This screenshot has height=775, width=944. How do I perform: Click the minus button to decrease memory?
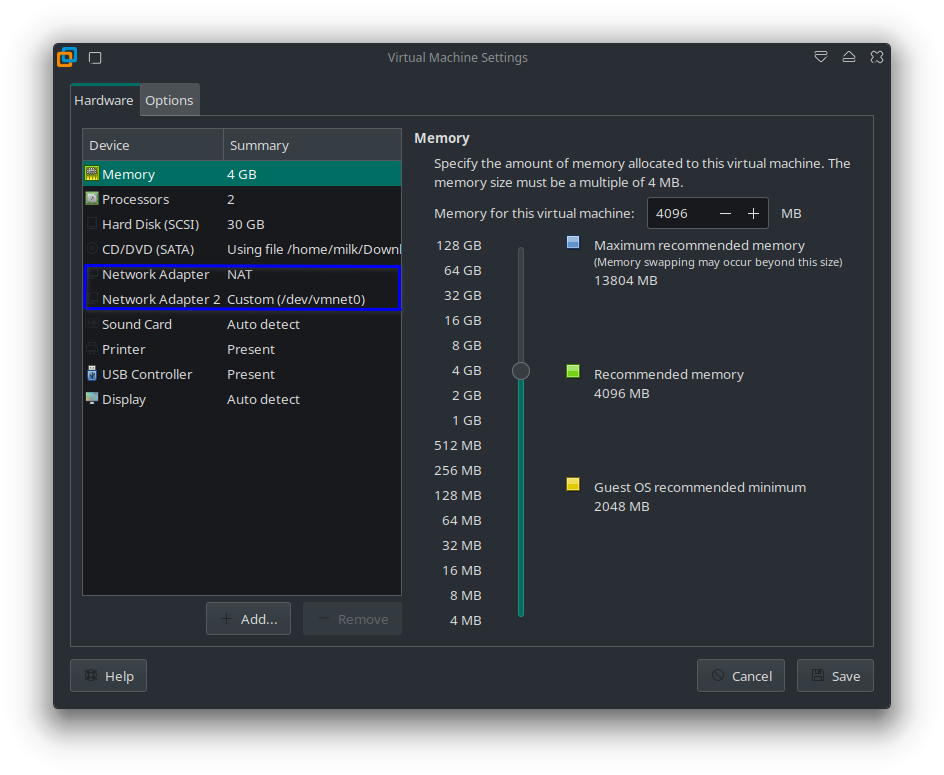(x=725, y=214)
